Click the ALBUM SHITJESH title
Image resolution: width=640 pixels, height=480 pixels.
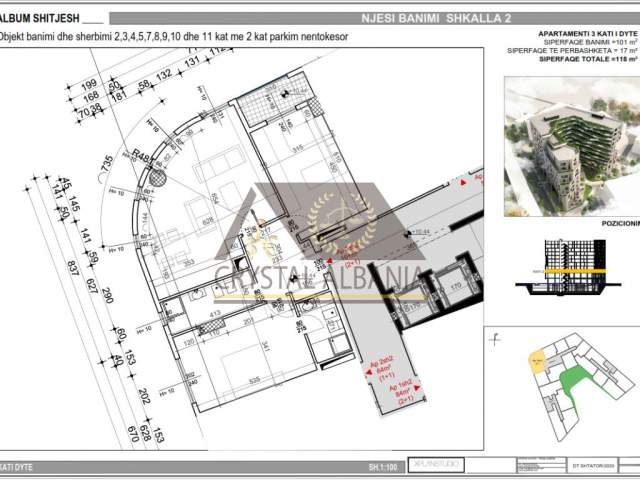40,19
